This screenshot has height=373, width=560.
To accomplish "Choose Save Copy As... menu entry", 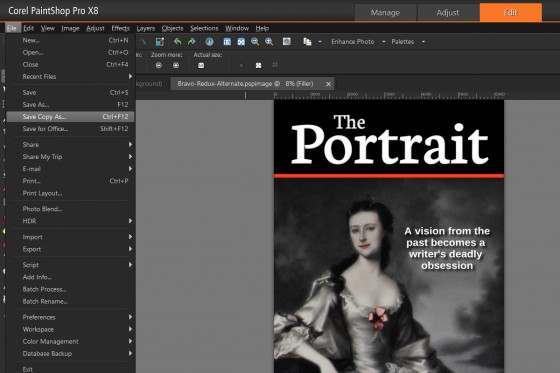I will (71, 117).
